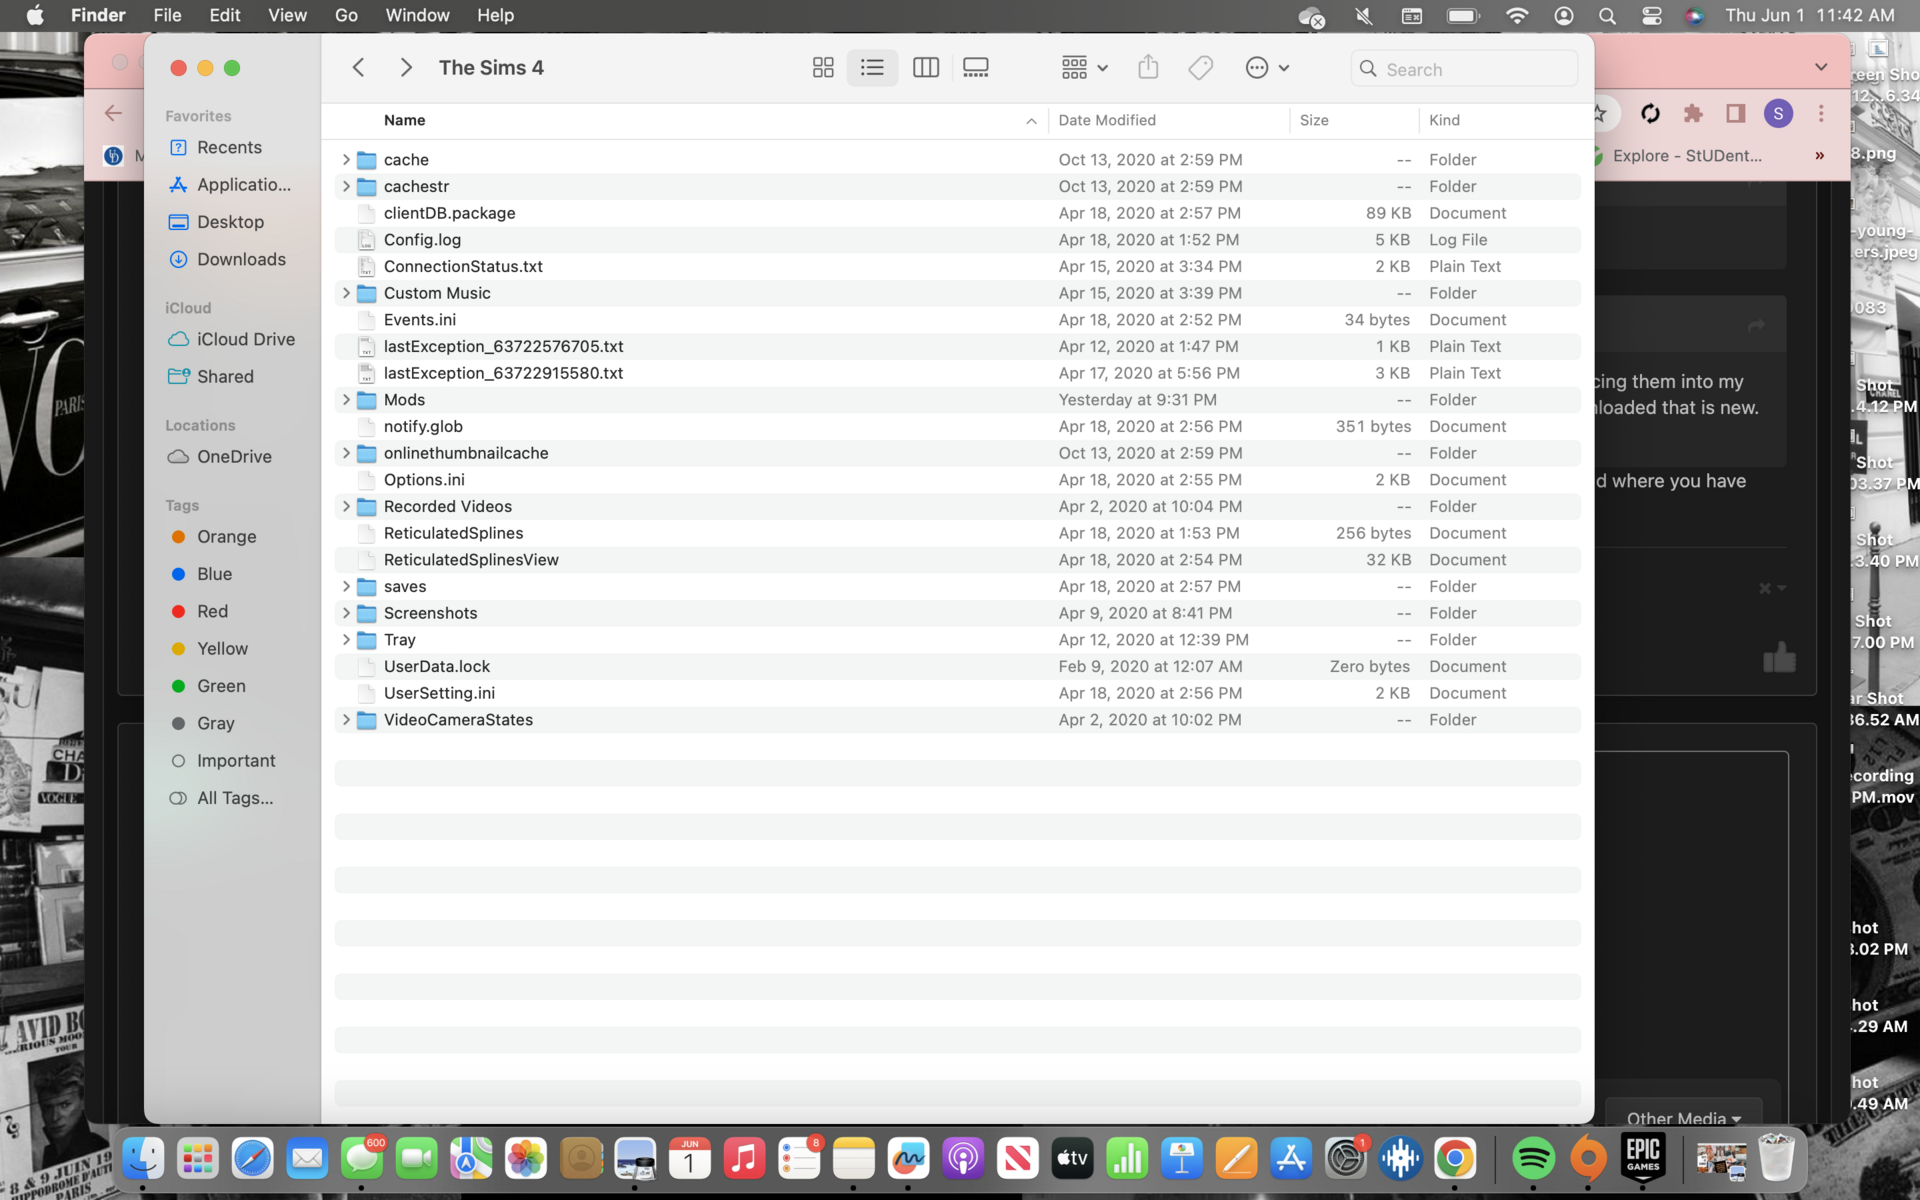
Task: Open the Action ellipsis menu dropdown
Action: (x=1267, y=68)
